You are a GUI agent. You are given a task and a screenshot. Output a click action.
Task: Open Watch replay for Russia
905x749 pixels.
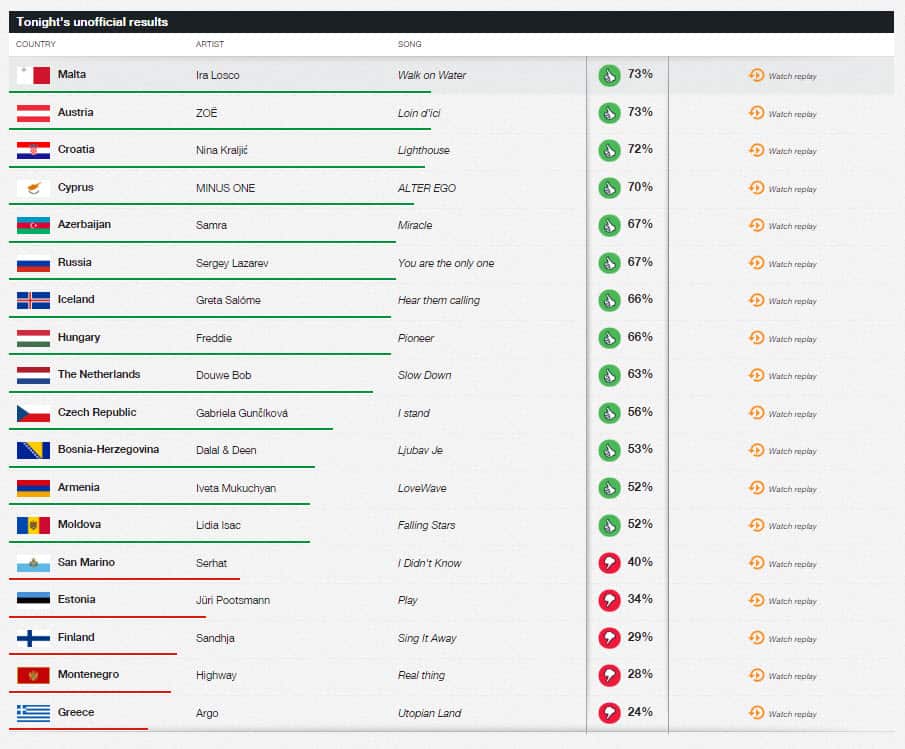[x=791, y=264]
